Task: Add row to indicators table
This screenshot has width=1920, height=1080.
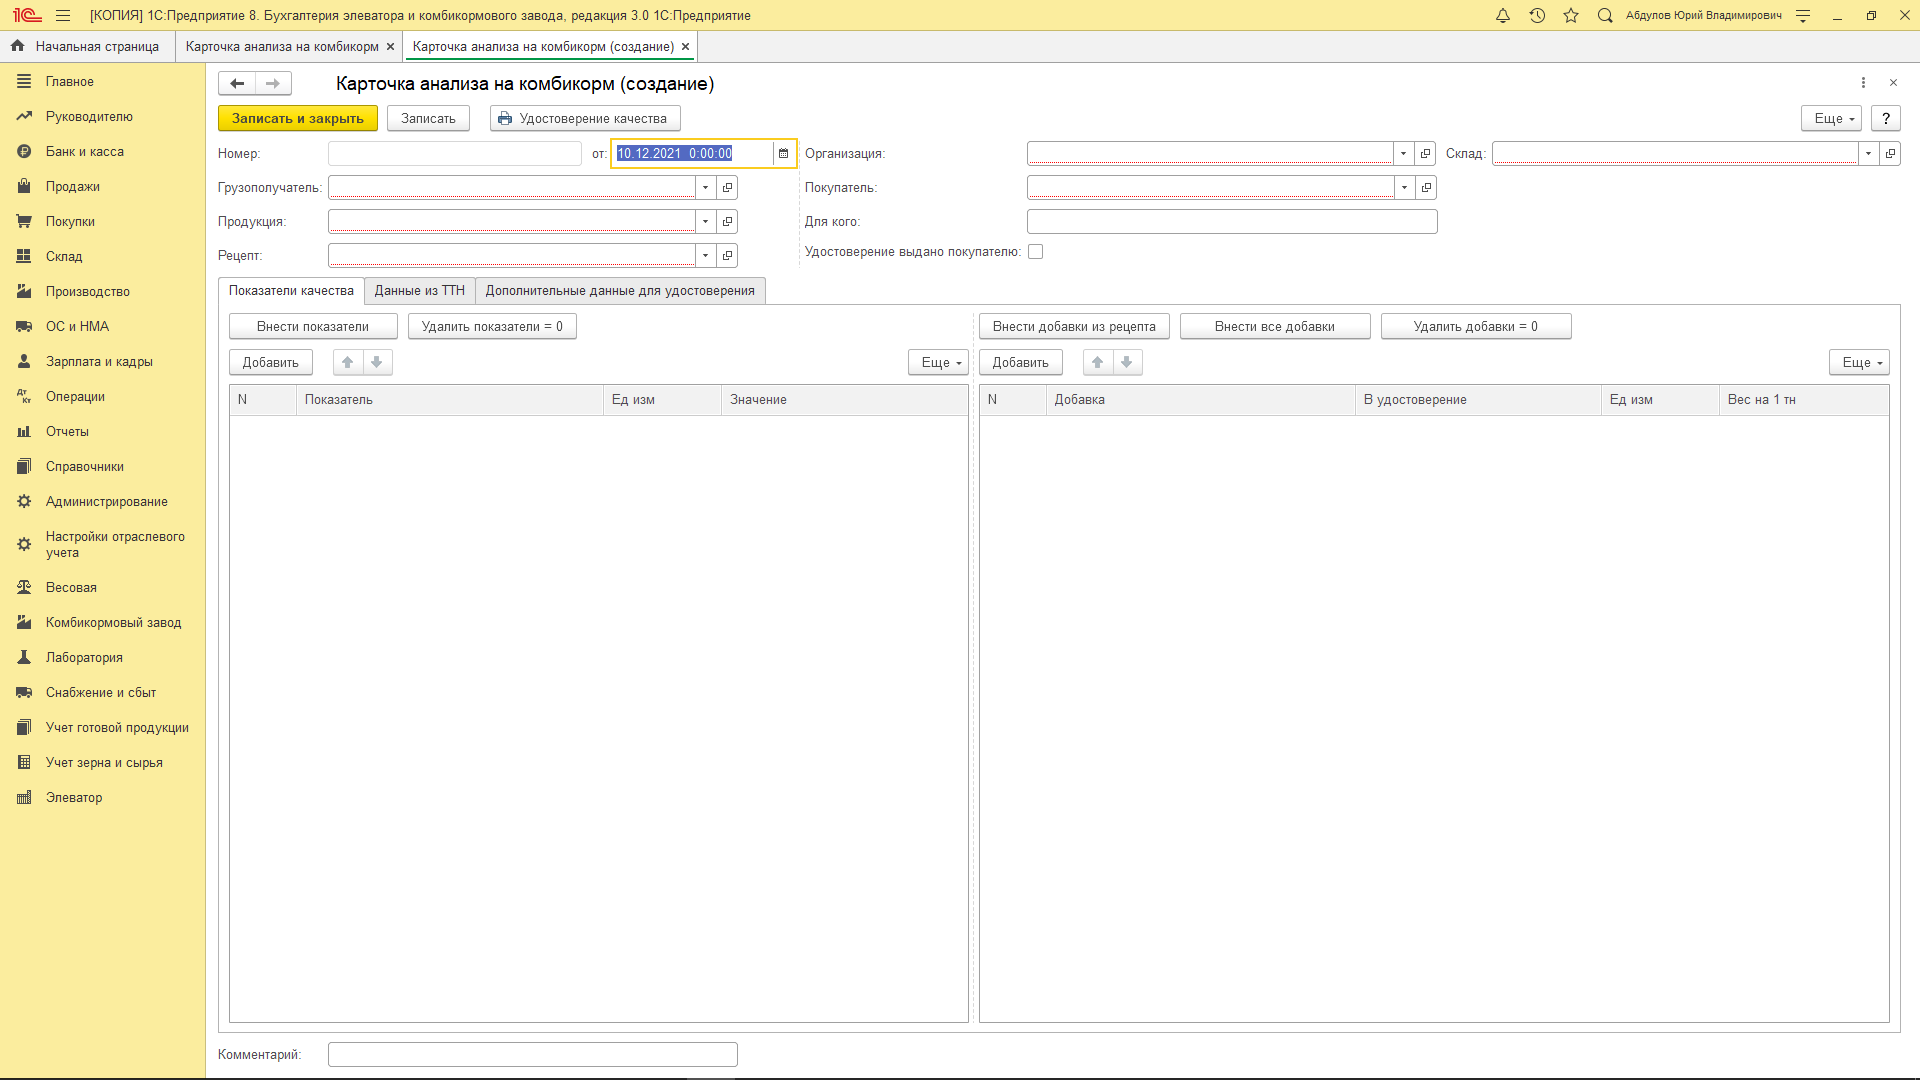Action: 271,362
